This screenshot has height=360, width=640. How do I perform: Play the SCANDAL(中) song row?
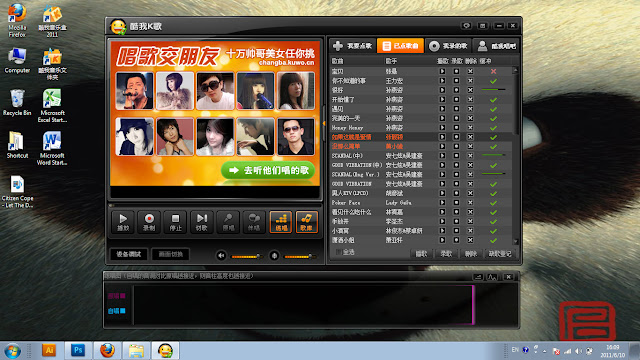coord(442,156)
